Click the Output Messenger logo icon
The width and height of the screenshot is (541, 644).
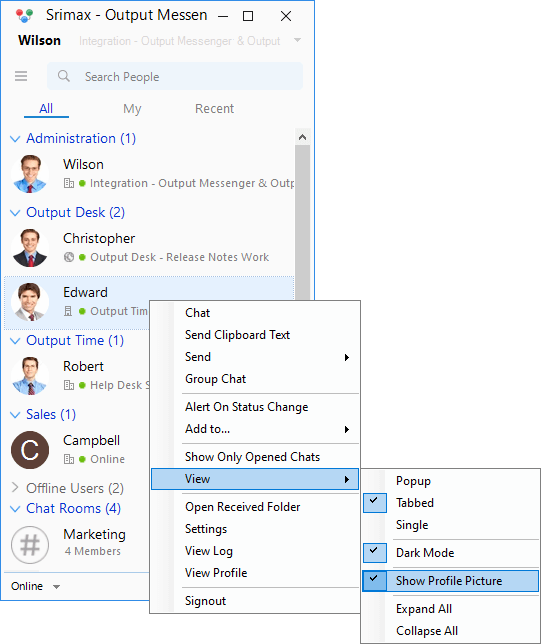coord(24,16)
